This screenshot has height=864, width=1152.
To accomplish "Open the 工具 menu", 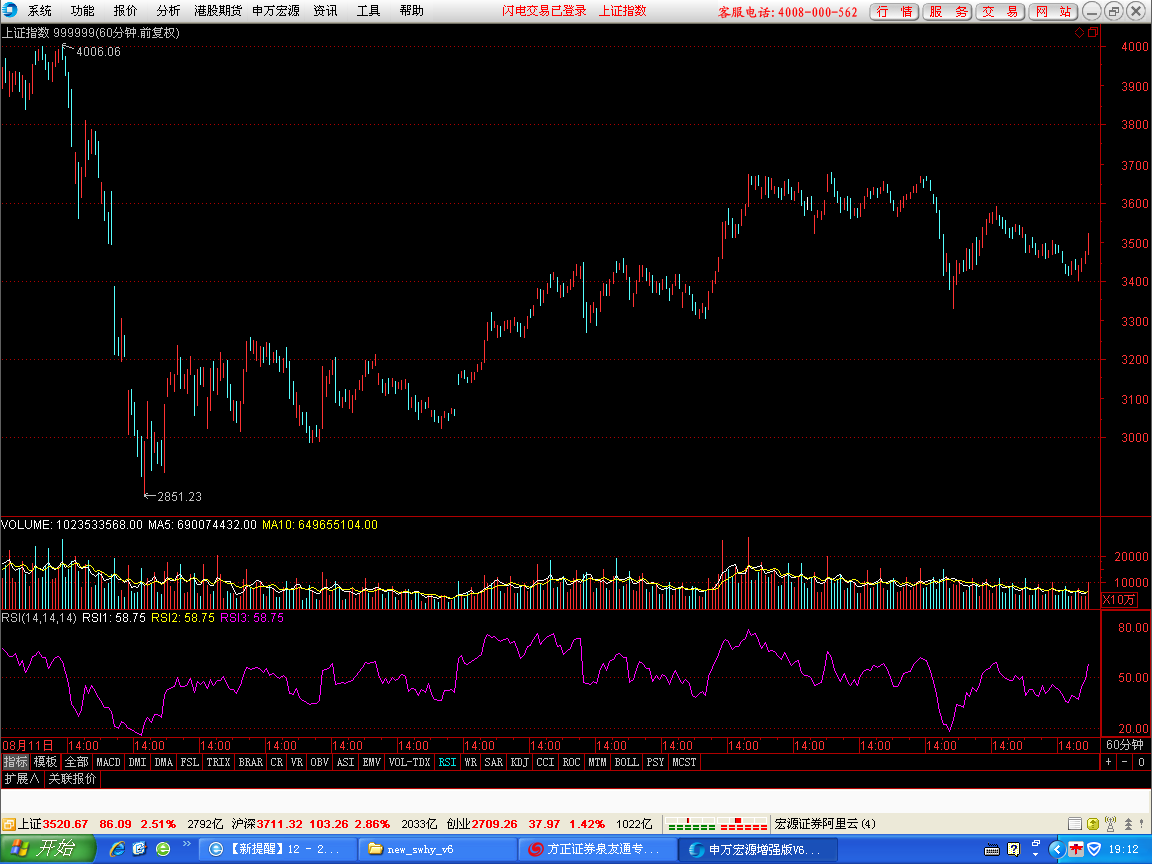I will point(368,11).
